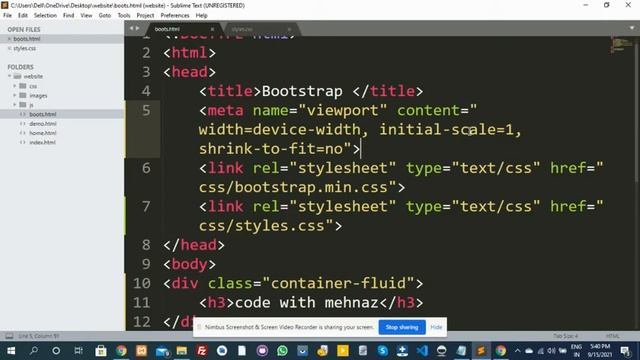Open boots.html in the folder tree
This screenshot has width=640, height=360.
click(x=43, y=114)
